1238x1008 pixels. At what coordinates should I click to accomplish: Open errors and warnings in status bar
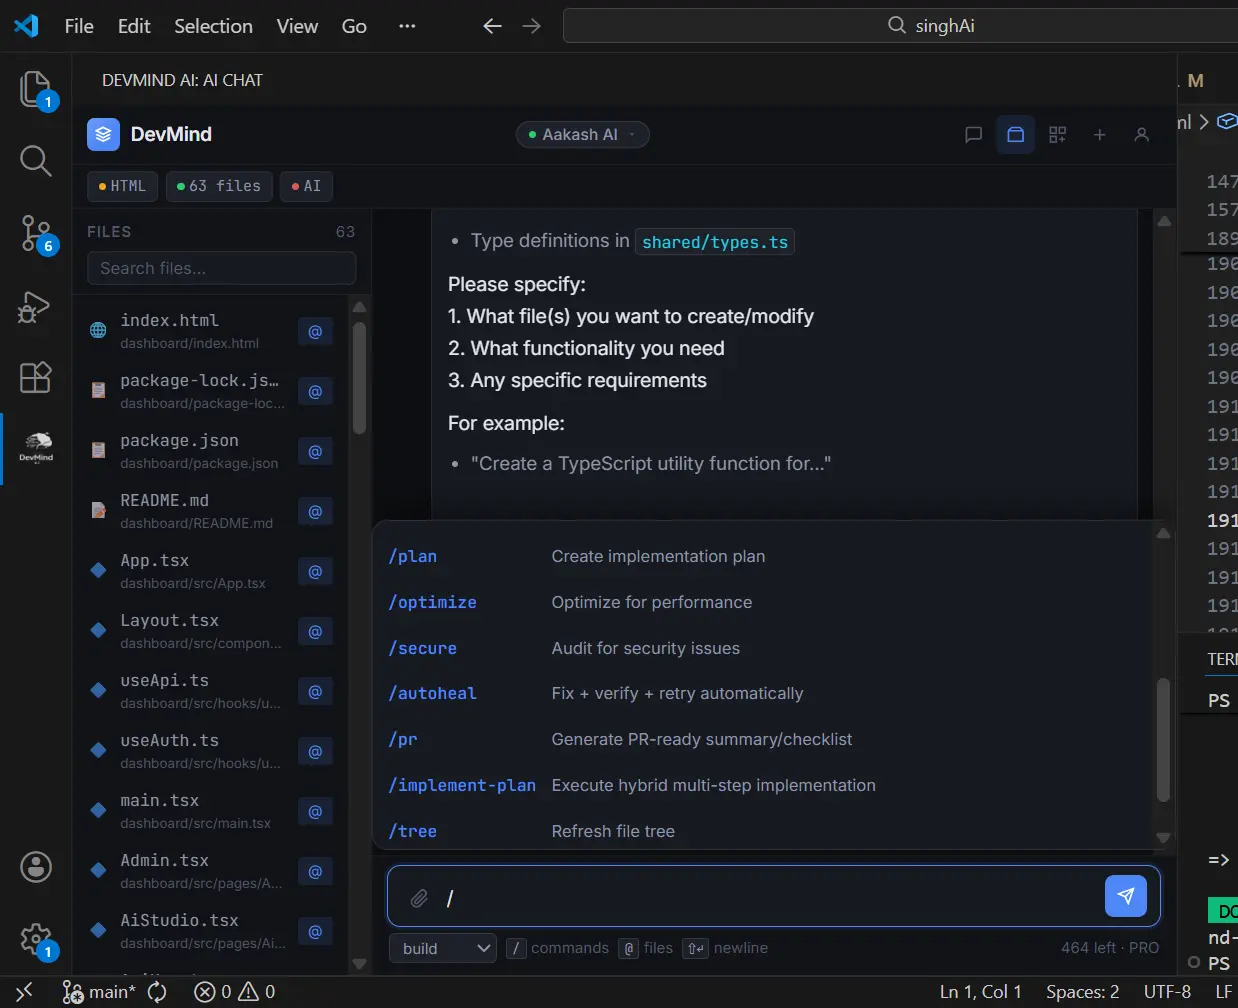point(235,992)
